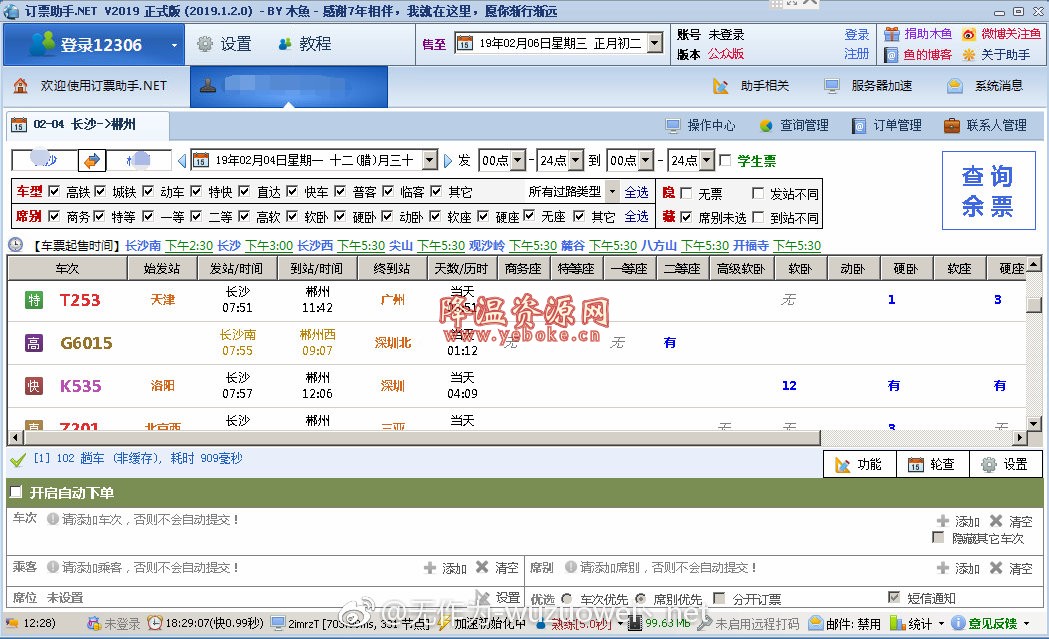Click the 登录 link next to 账号

point(856,35)
